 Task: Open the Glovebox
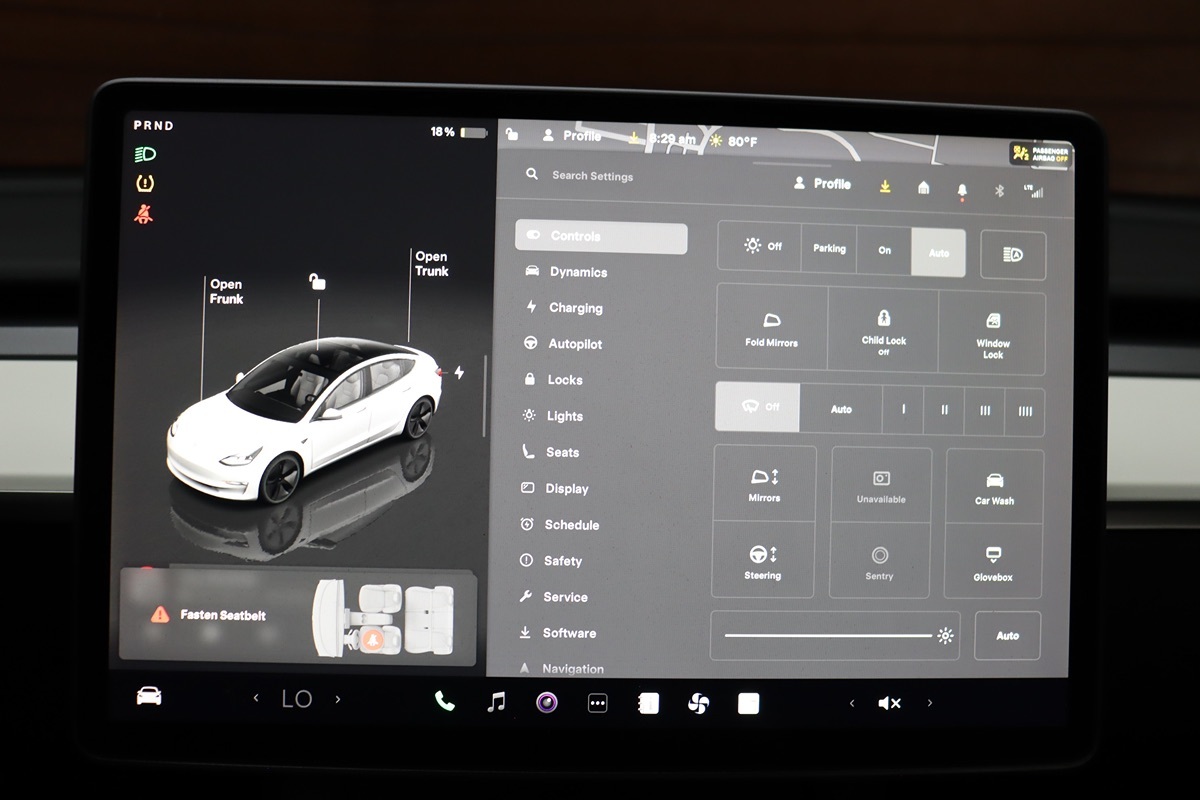[993, 562]
